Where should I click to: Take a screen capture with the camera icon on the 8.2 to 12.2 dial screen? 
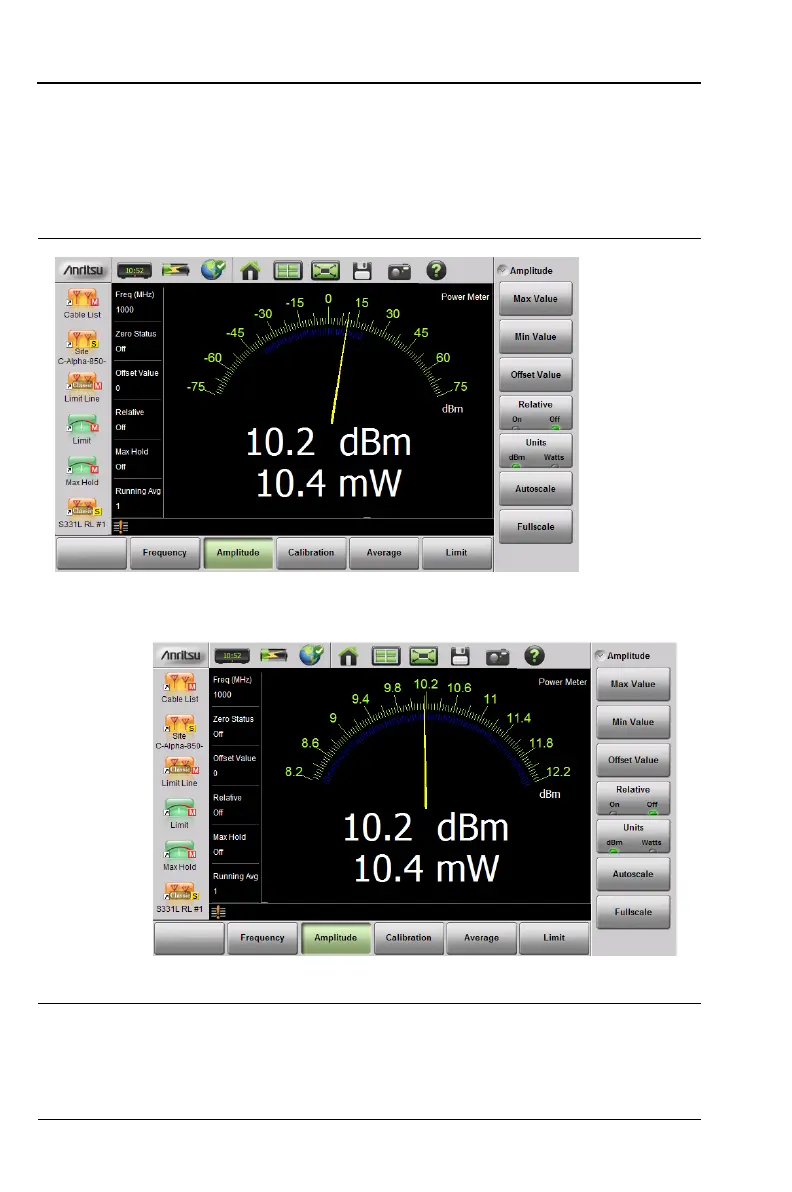(x=497, y=657)
